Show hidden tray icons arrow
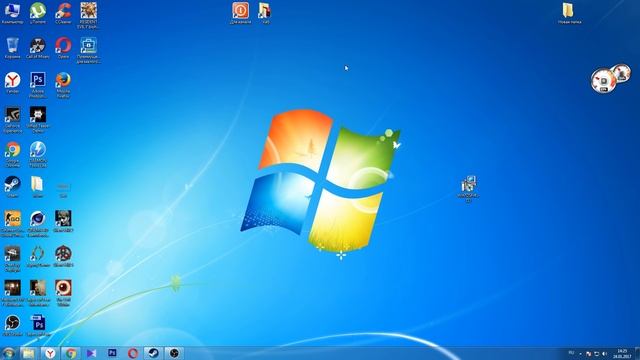Image resolution: width=640 pixels, height=360 pixels. 580,353
